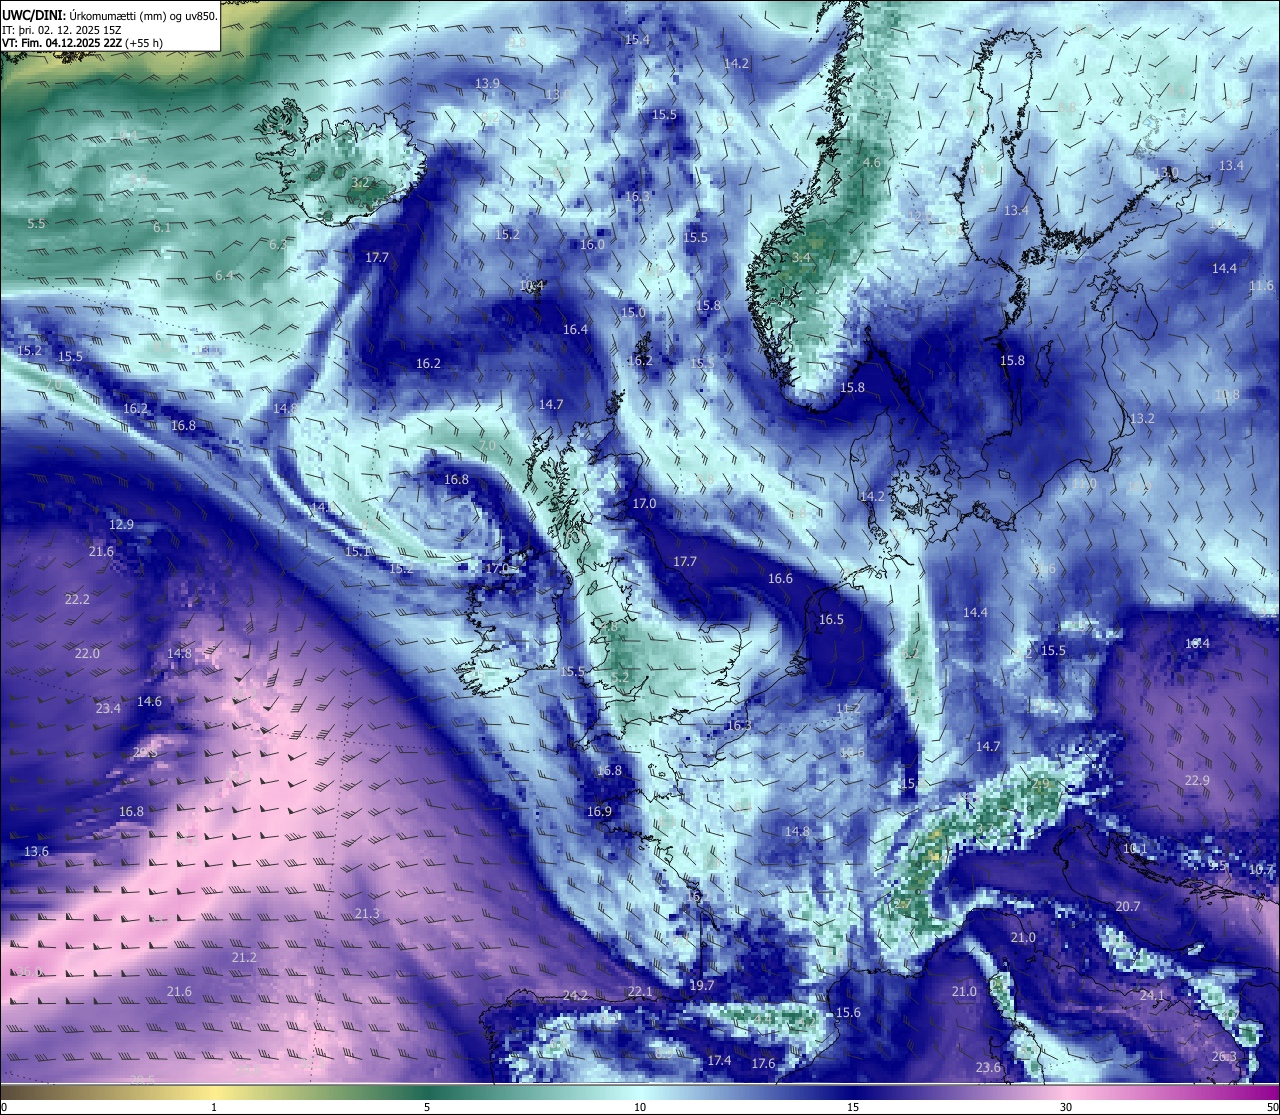The image size is (1280, 1115).
Task: Click the 16.6 value over the North Sea
Action: click(x=780, y=578)
